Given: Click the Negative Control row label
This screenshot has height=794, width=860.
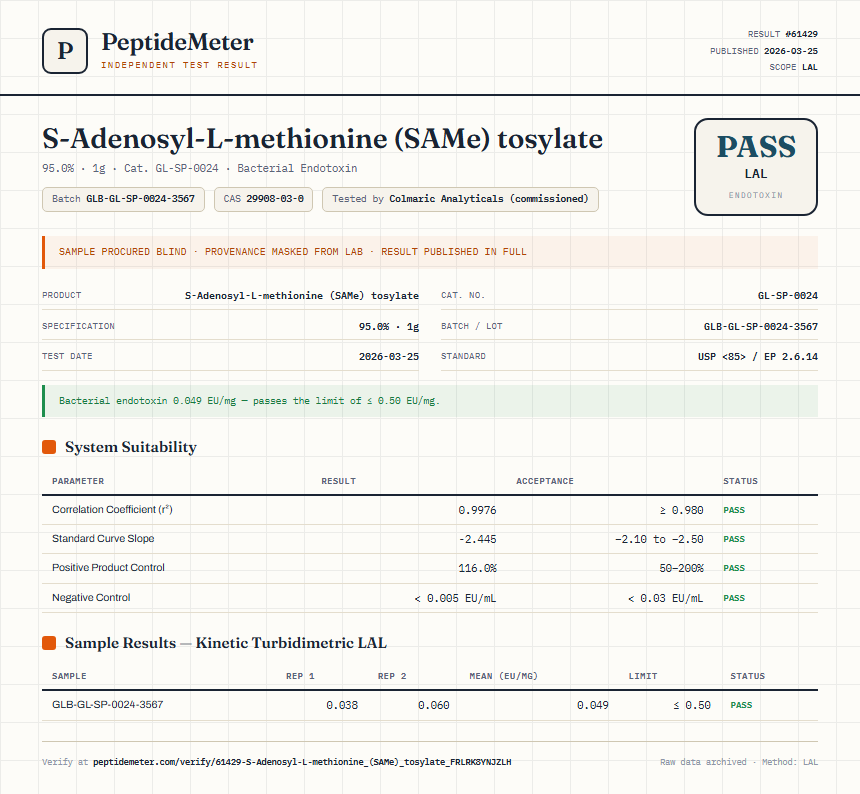Looking at the screenshot, I should [91, 598].
